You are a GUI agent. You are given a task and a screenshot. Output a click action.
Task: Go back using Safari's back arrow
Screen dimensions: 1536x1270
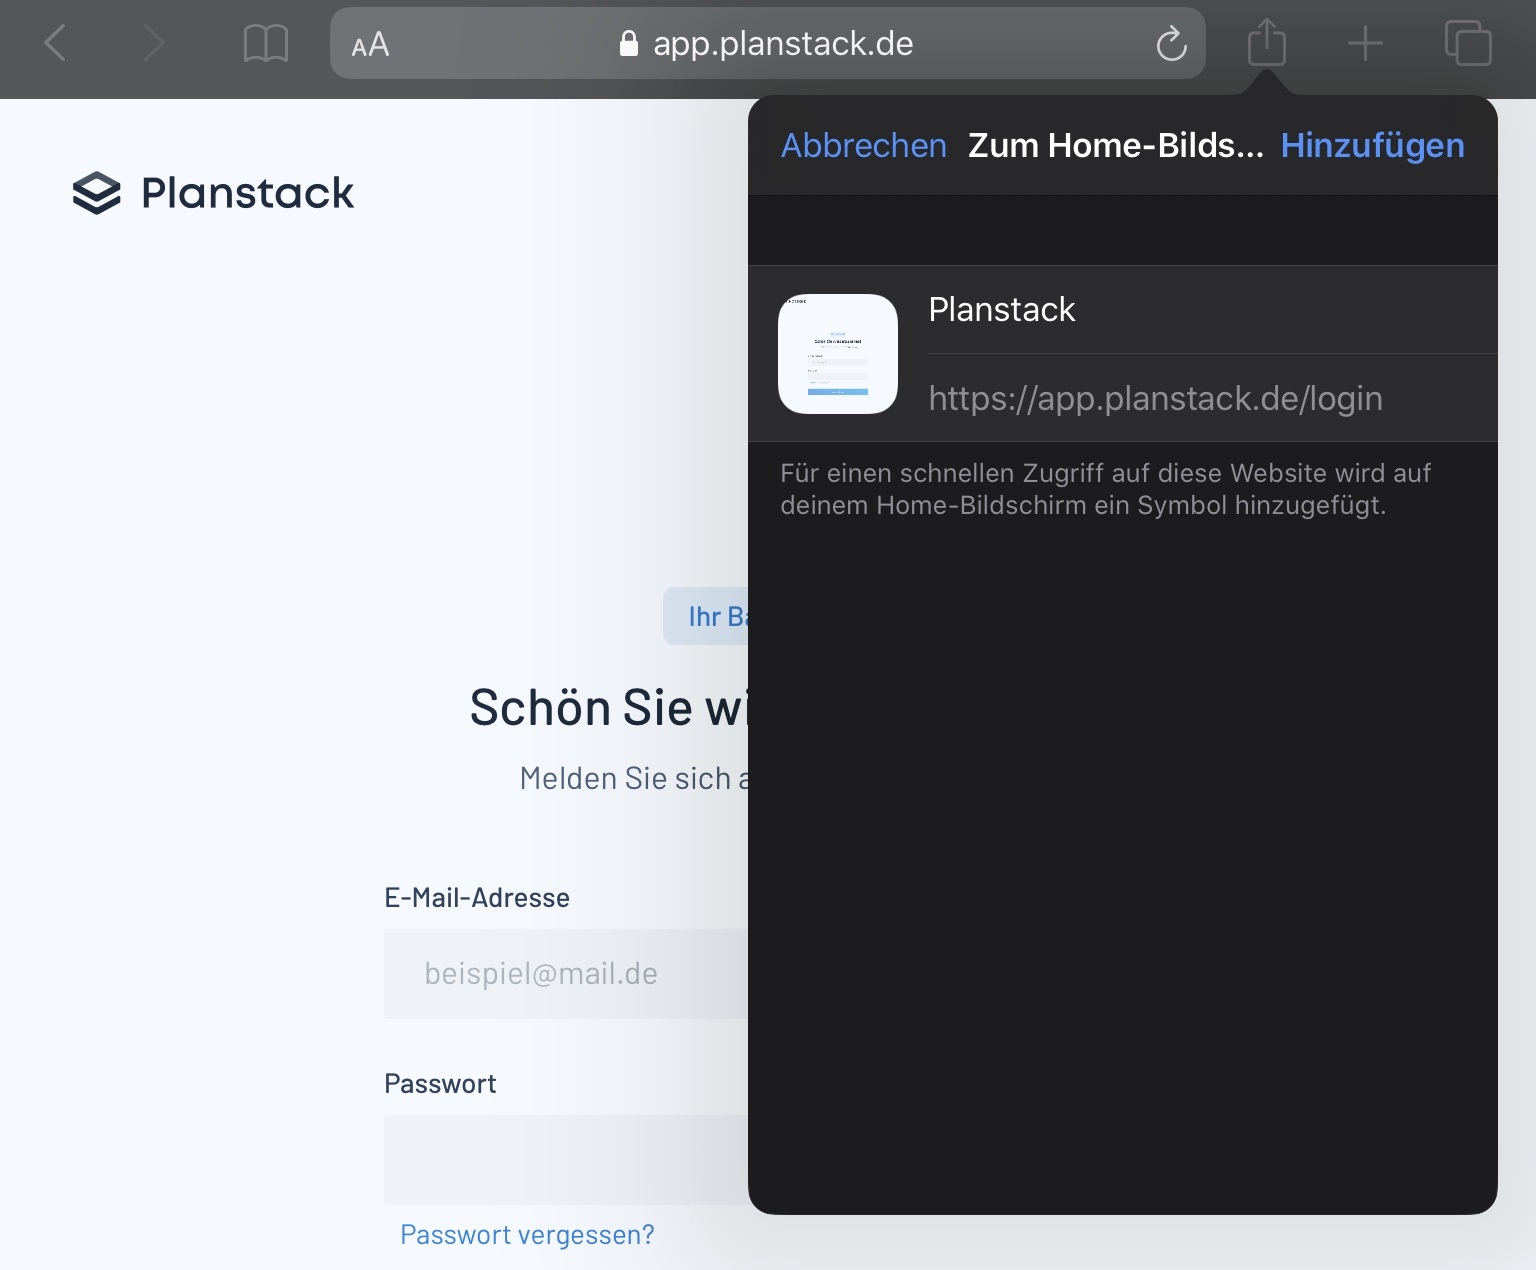pyautogui.click(x=56, y=44)
